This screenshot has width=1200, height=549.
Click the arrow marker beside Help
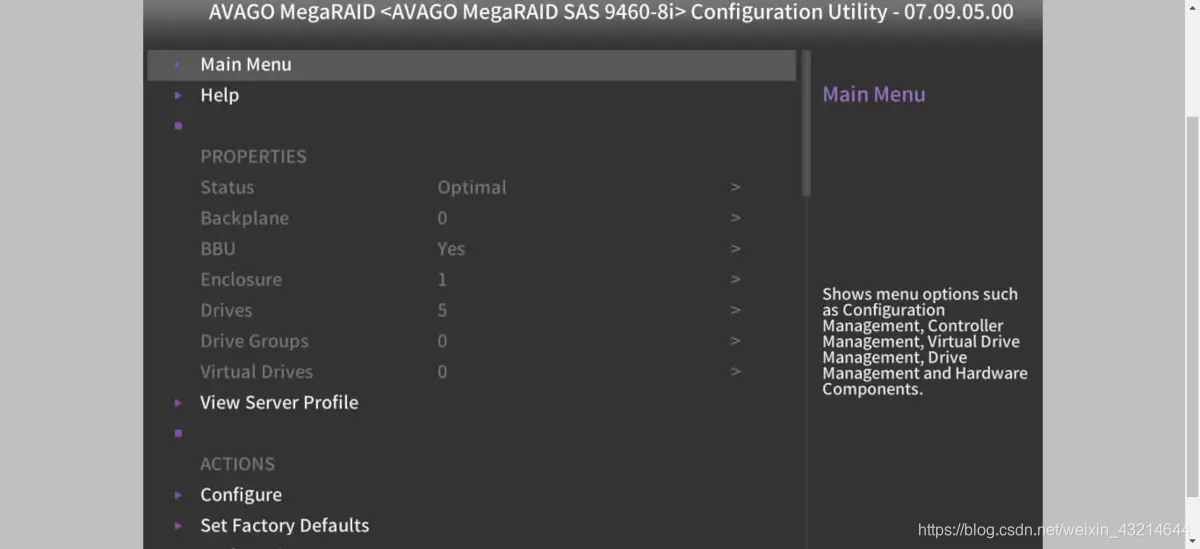click(178, 95)
